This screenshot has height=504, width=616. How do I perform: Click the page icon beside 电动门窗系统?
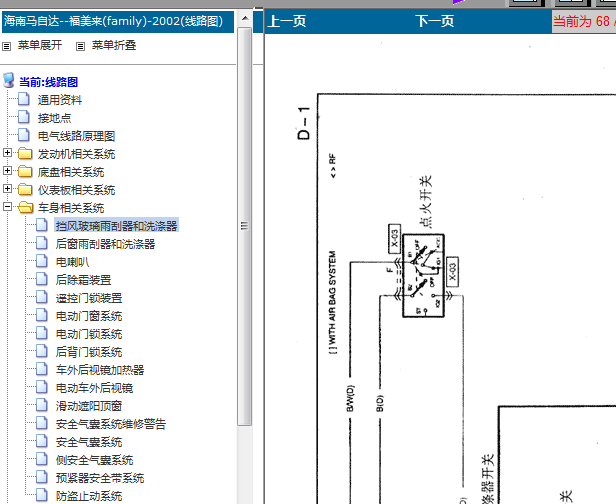(42, 315)
